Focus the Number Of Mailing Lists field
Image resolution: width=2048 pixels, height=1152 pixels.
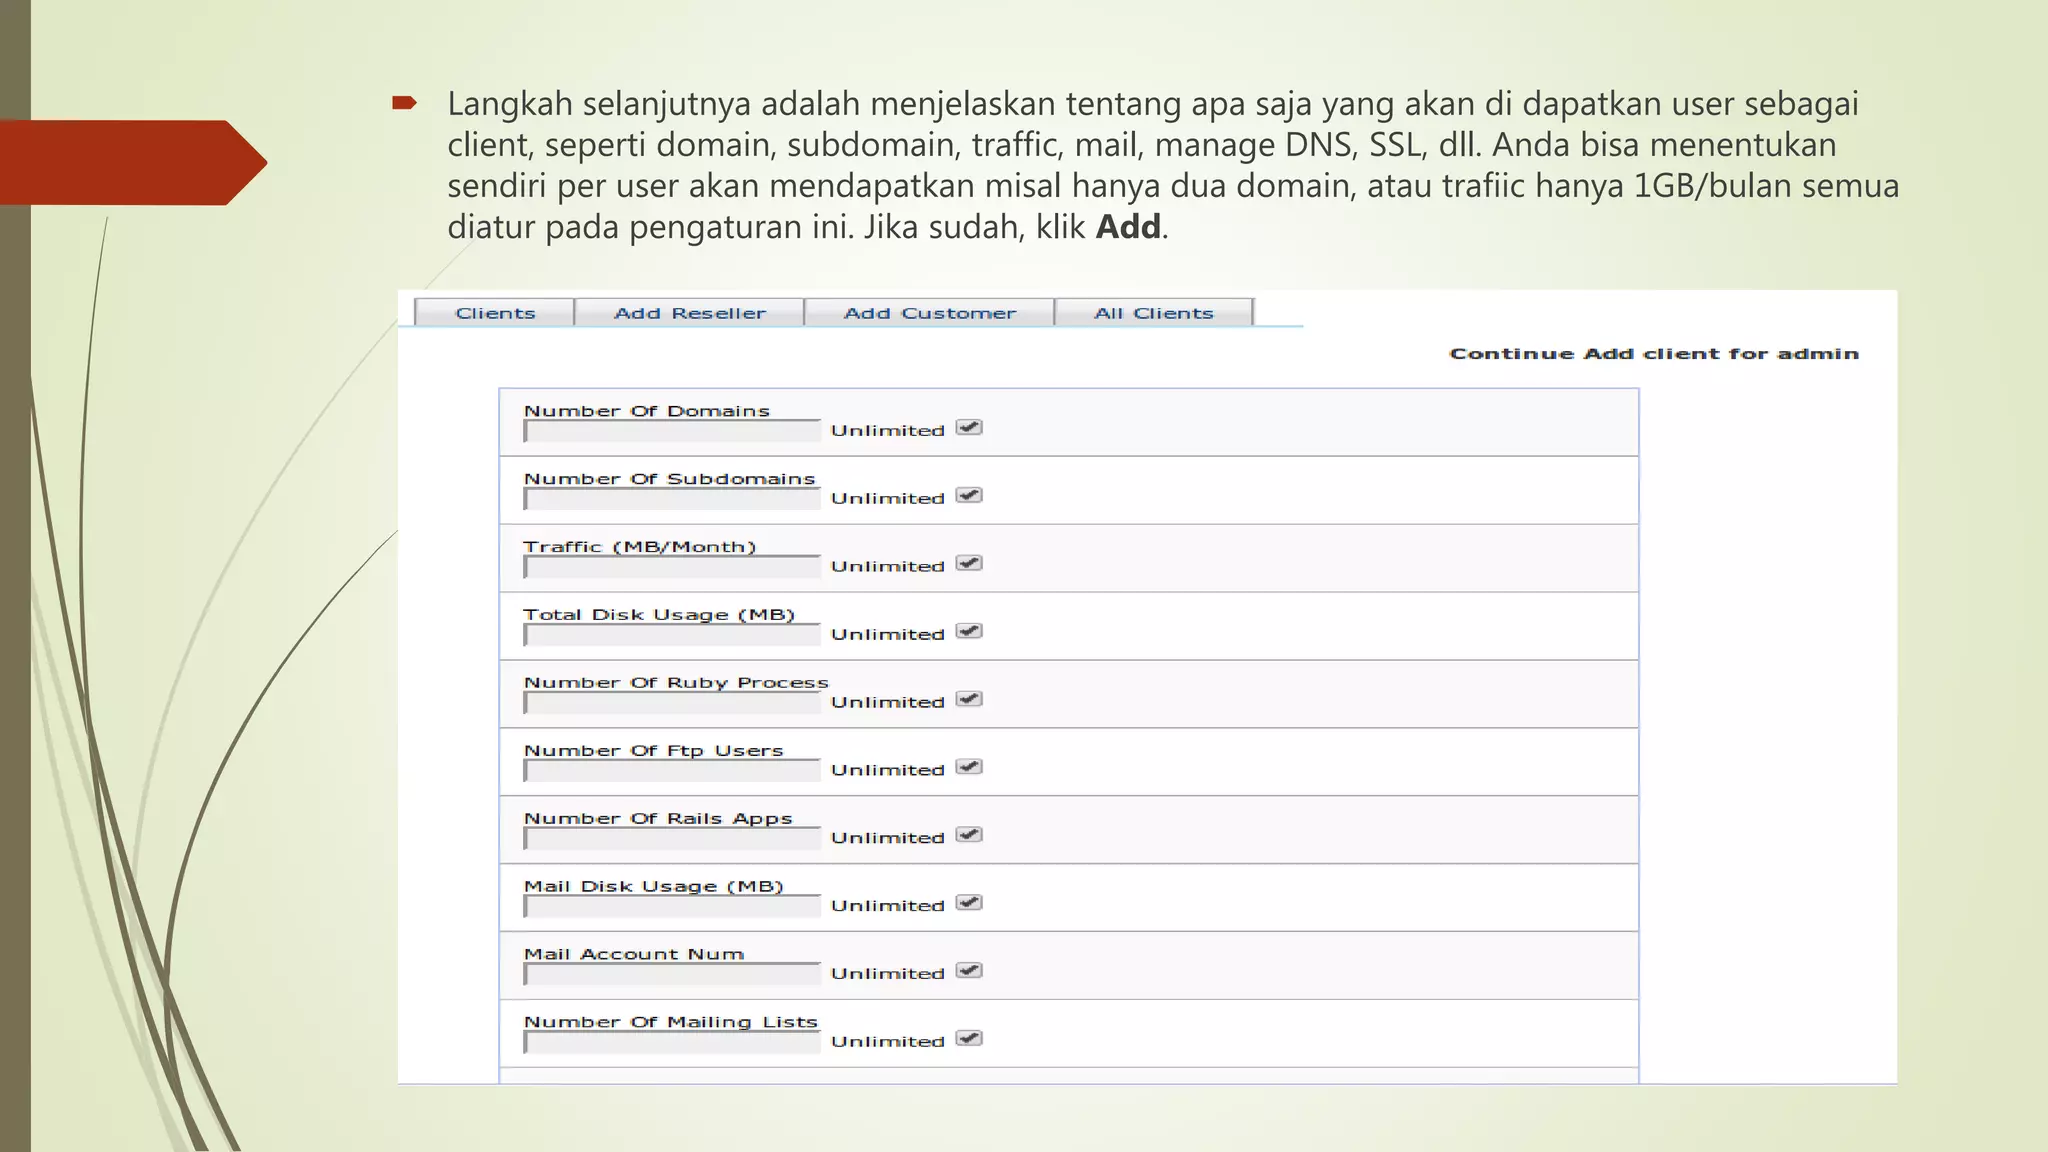(x=672, y=1043)
